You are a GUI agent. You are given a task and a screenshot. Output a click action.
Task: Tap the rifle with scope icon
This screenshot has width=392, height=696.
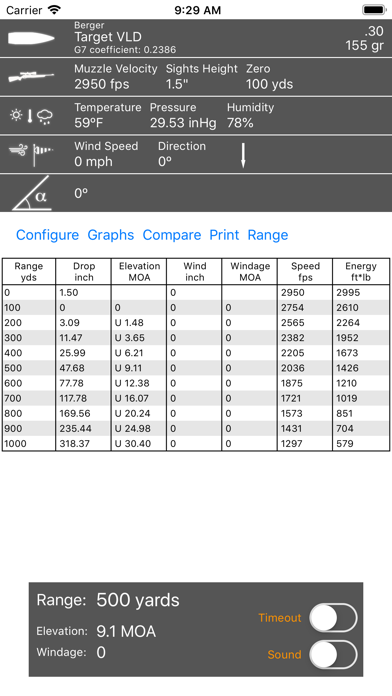coord(31,77)
